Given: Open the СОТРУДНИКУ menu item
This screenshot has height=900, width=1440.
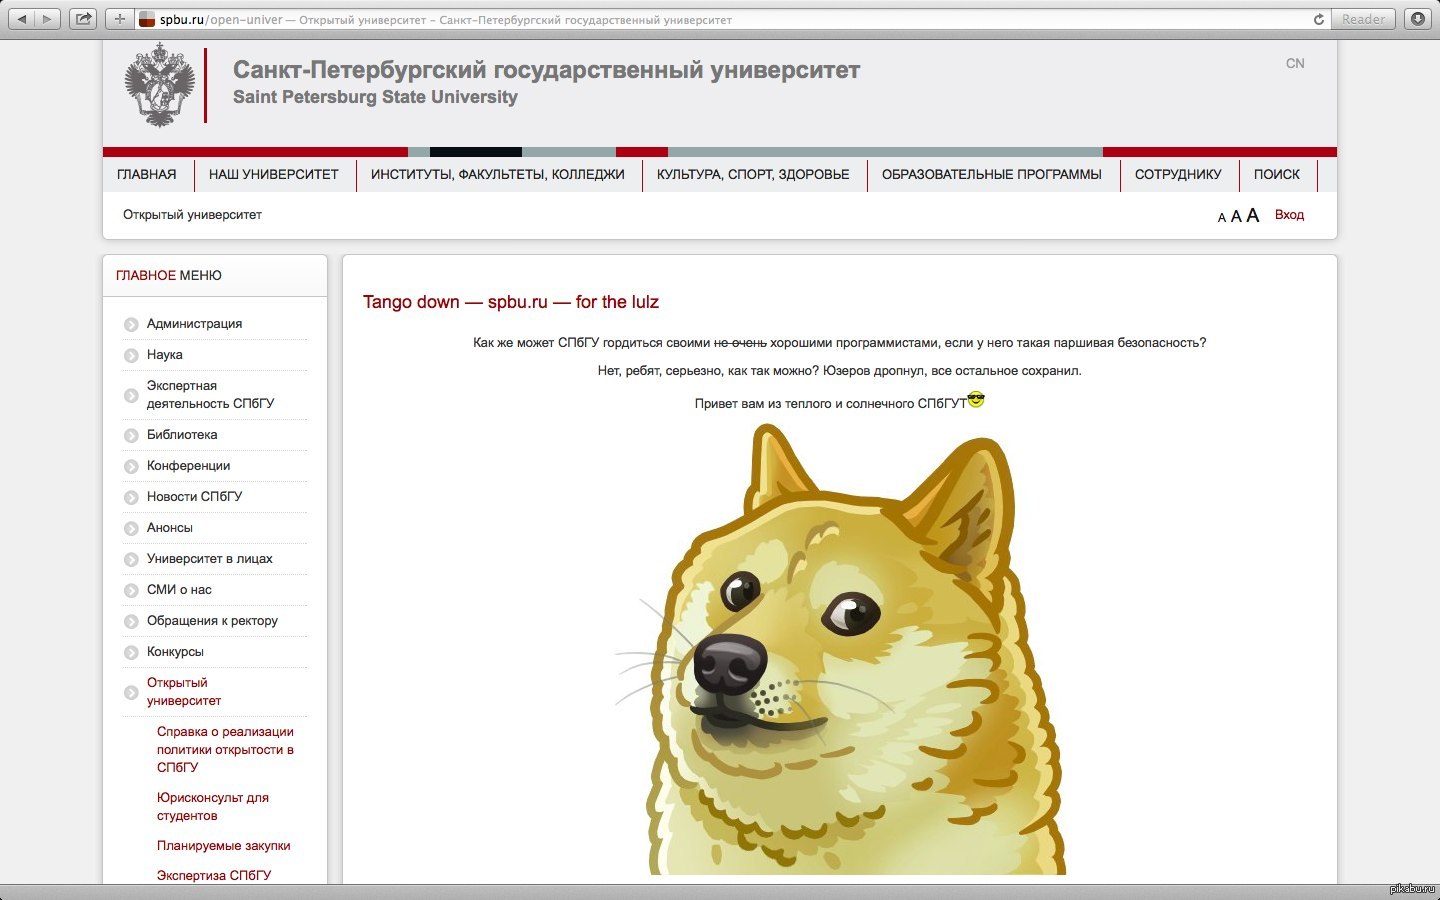Looking at the screenshot, I should click(1178, 174).
